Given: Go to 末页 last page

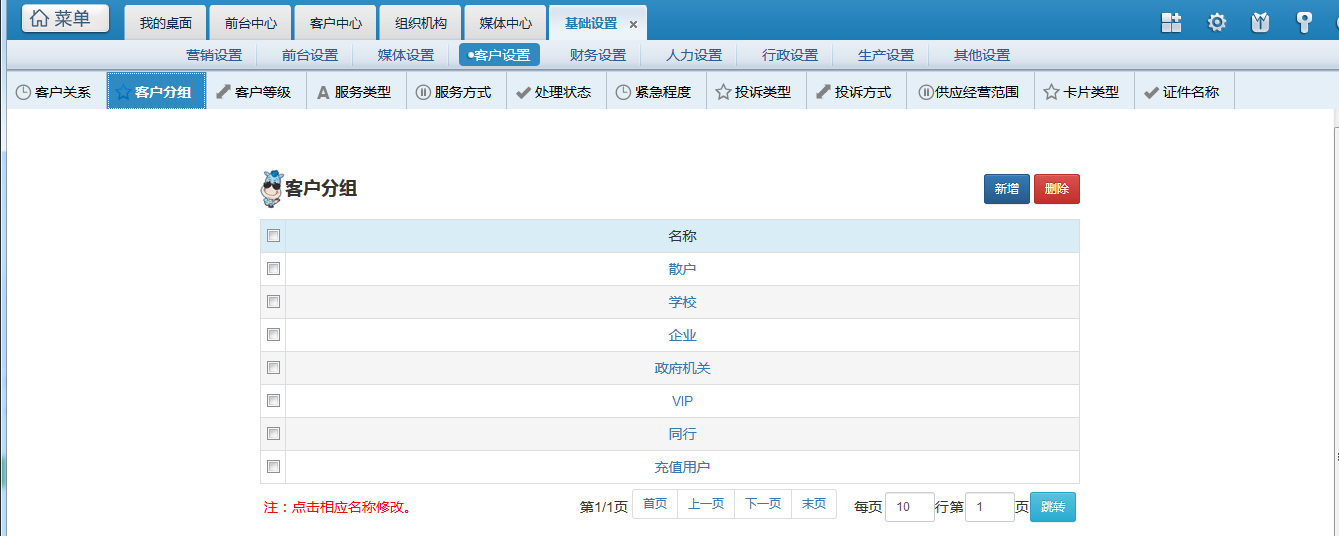Looking at the screenshot, I should point(814,504).
